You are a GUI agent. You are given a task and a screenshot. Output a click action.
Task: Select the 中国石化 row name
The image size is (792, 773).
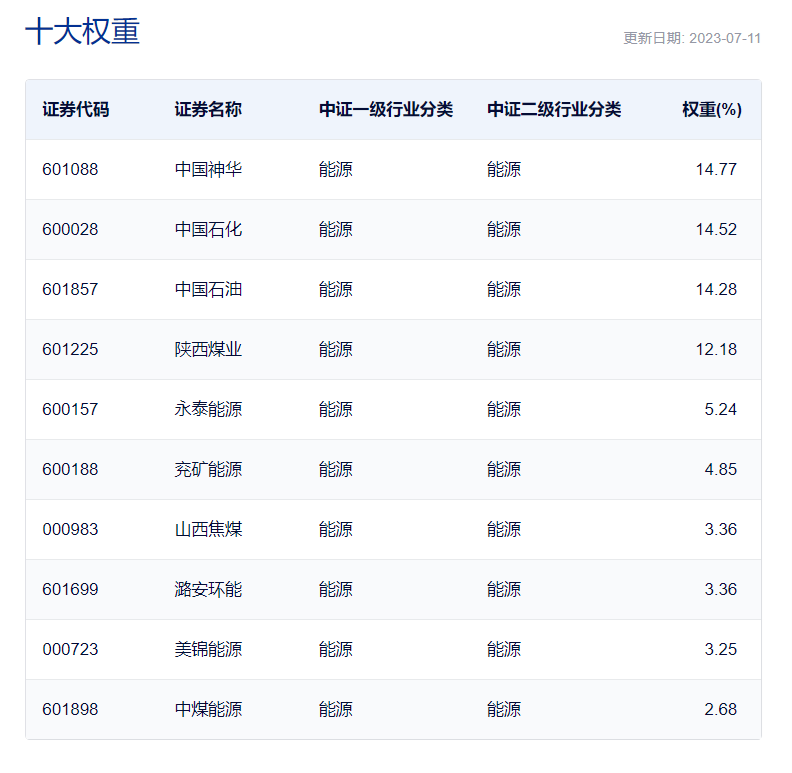[208, 229]
